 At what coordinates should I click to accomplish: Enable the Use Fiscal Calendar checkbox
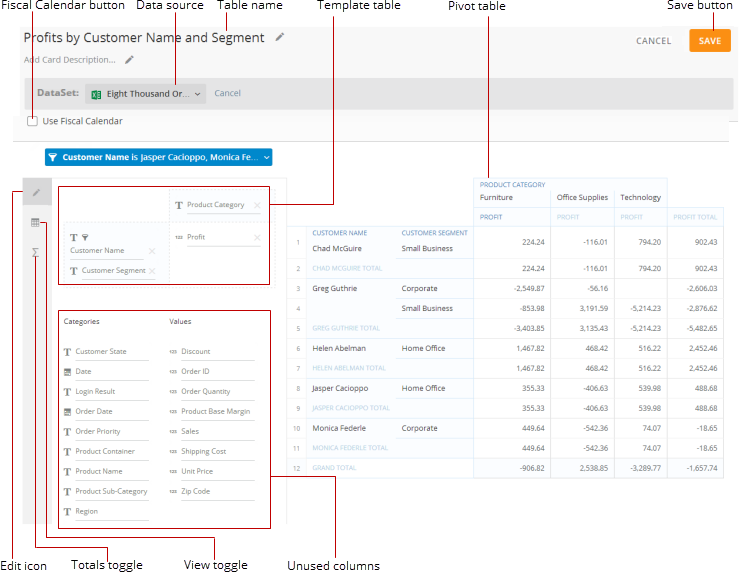32,121
